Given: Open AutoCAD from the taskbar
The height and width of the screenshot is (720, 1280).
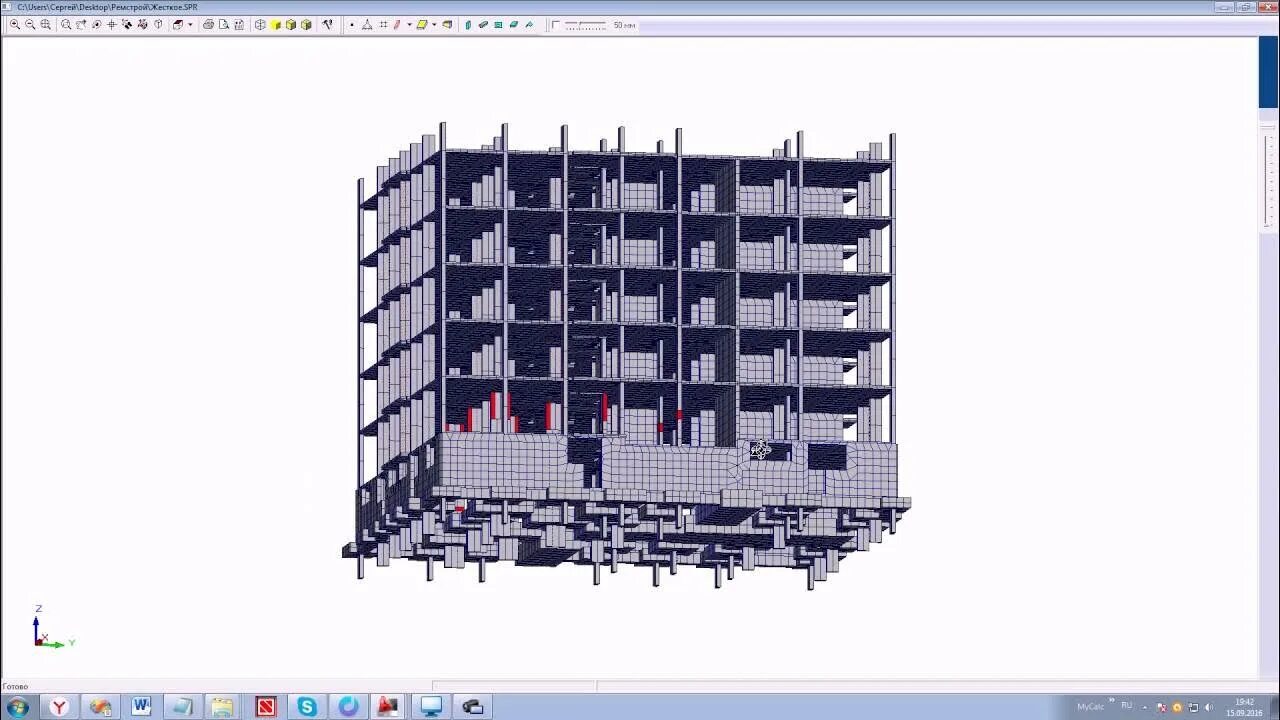Looking at the screenshot, I should (388, 707).
